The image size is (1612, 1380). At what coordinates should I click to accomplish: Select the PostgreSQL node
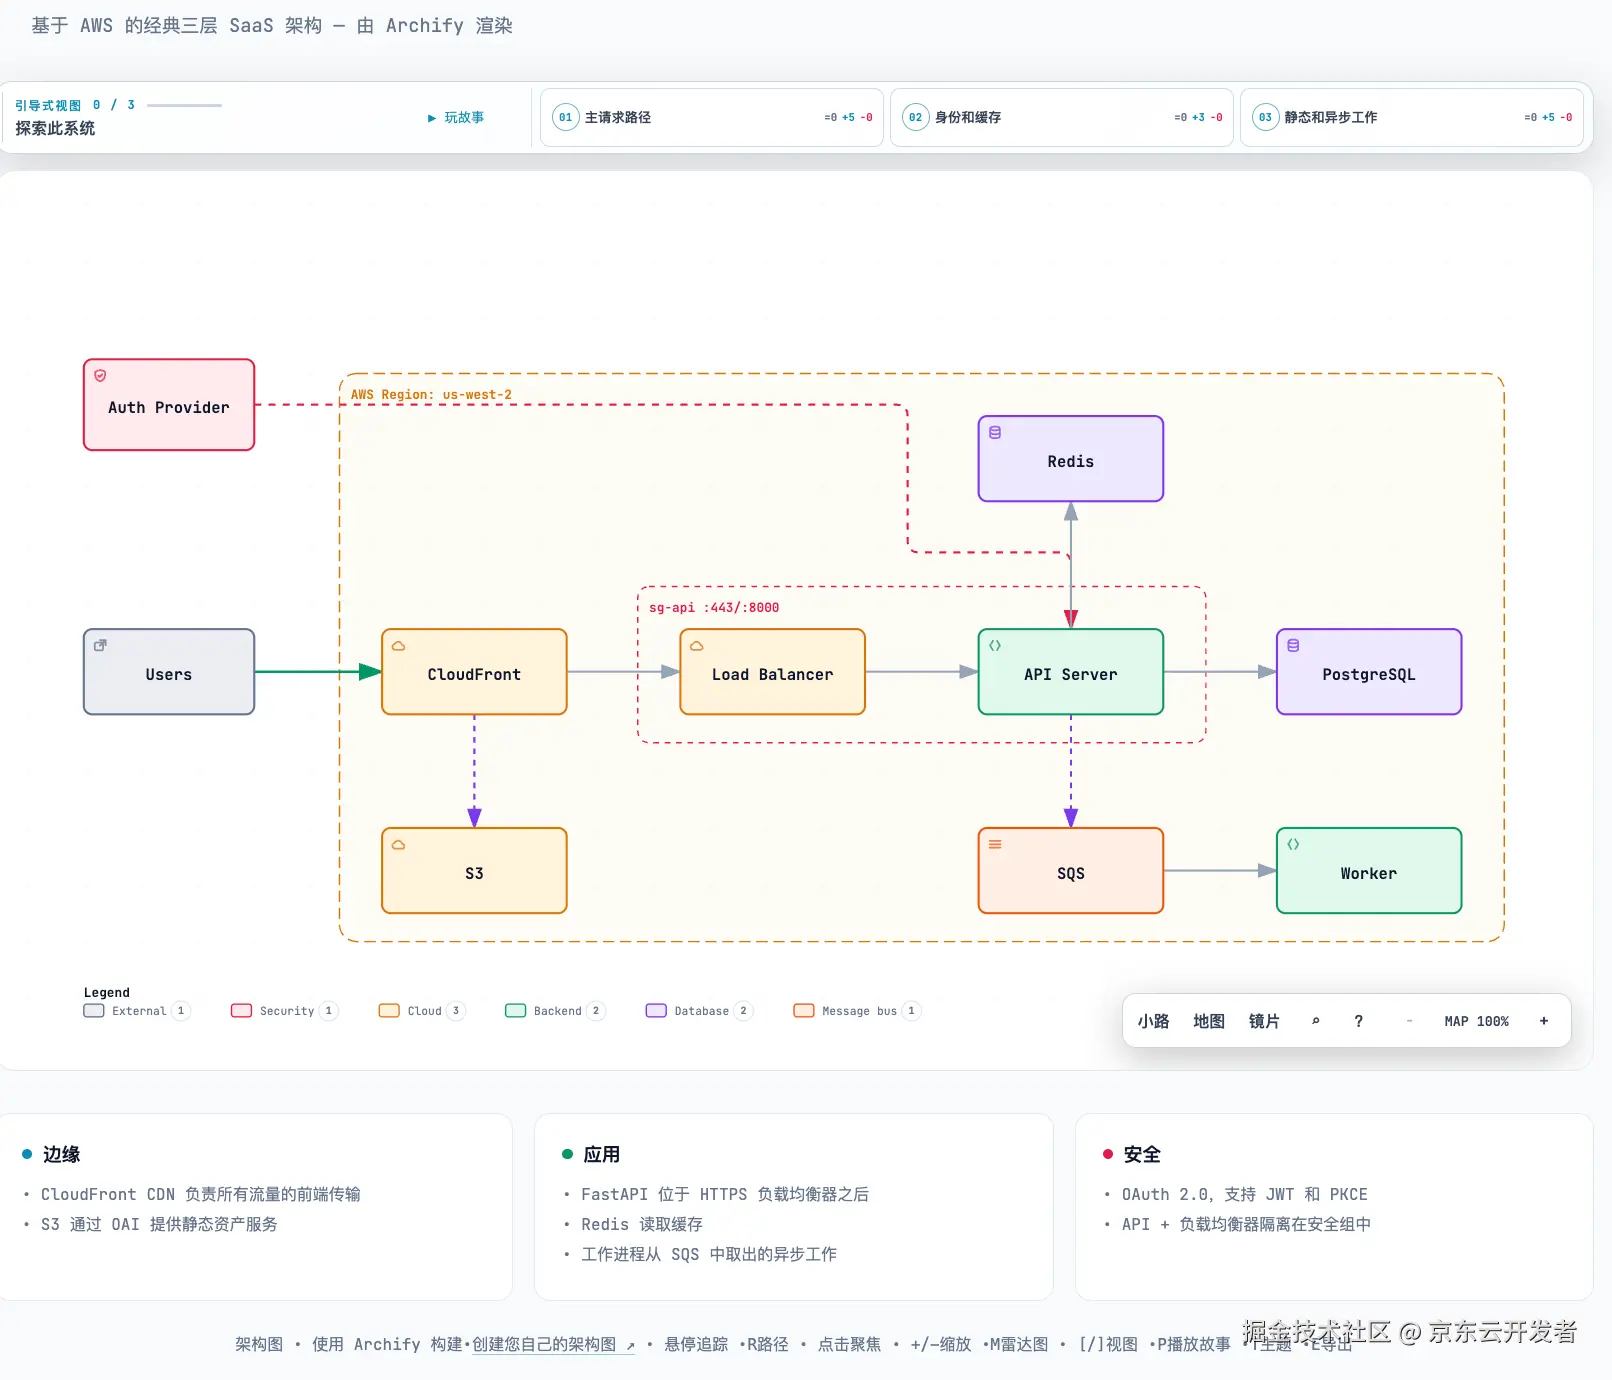point(1369,672)
